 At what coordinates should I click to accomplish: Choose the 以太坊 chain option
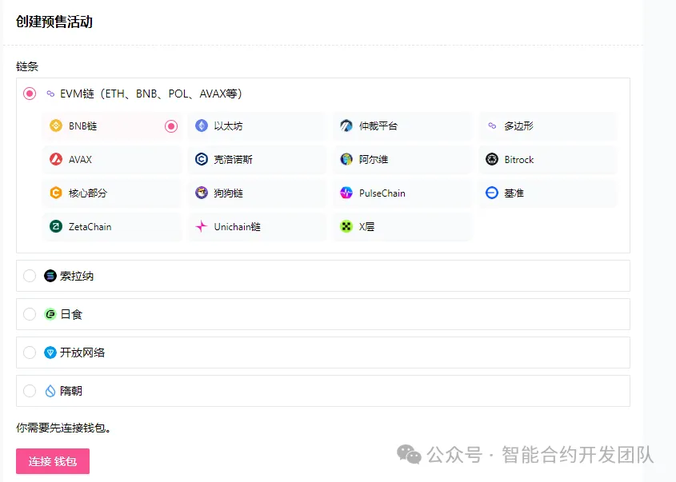257,126
